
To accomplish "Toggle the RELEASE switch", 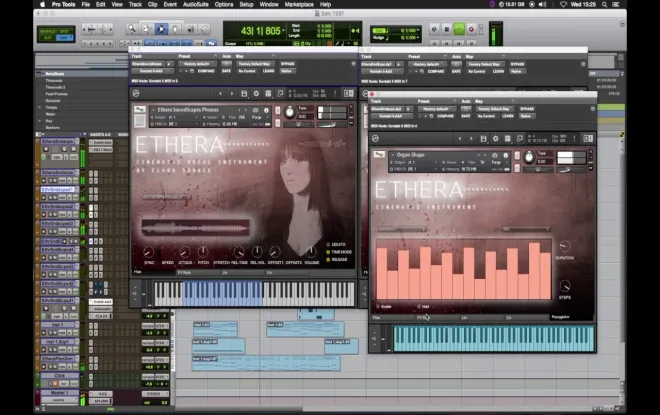I will [x=328, y=260].
